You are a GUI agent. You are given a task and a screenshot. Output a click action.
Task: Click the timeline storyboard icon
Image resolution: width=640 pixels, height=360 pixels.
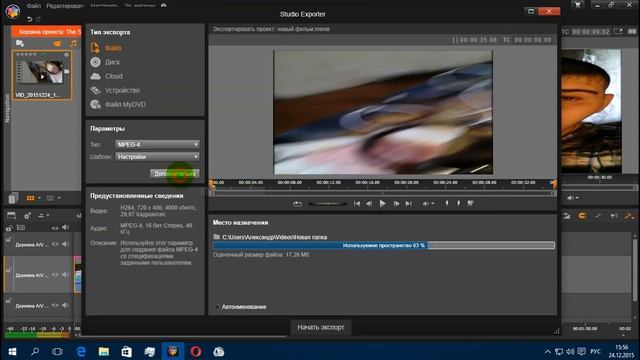point(11,215)
